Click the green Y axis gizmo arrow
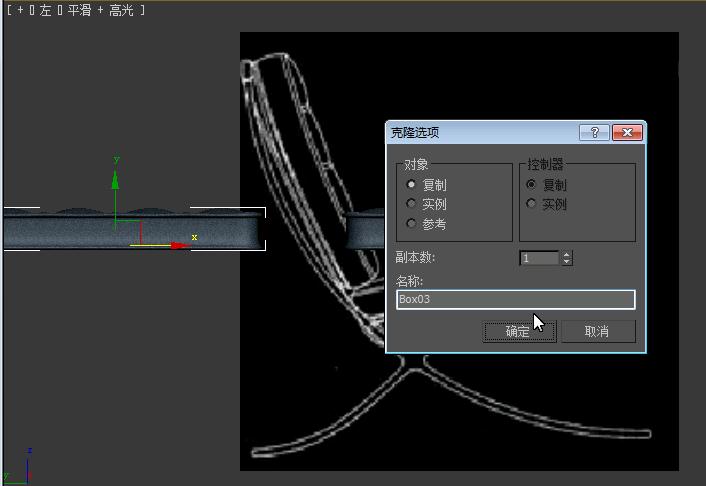 click(x=115, y=179)
